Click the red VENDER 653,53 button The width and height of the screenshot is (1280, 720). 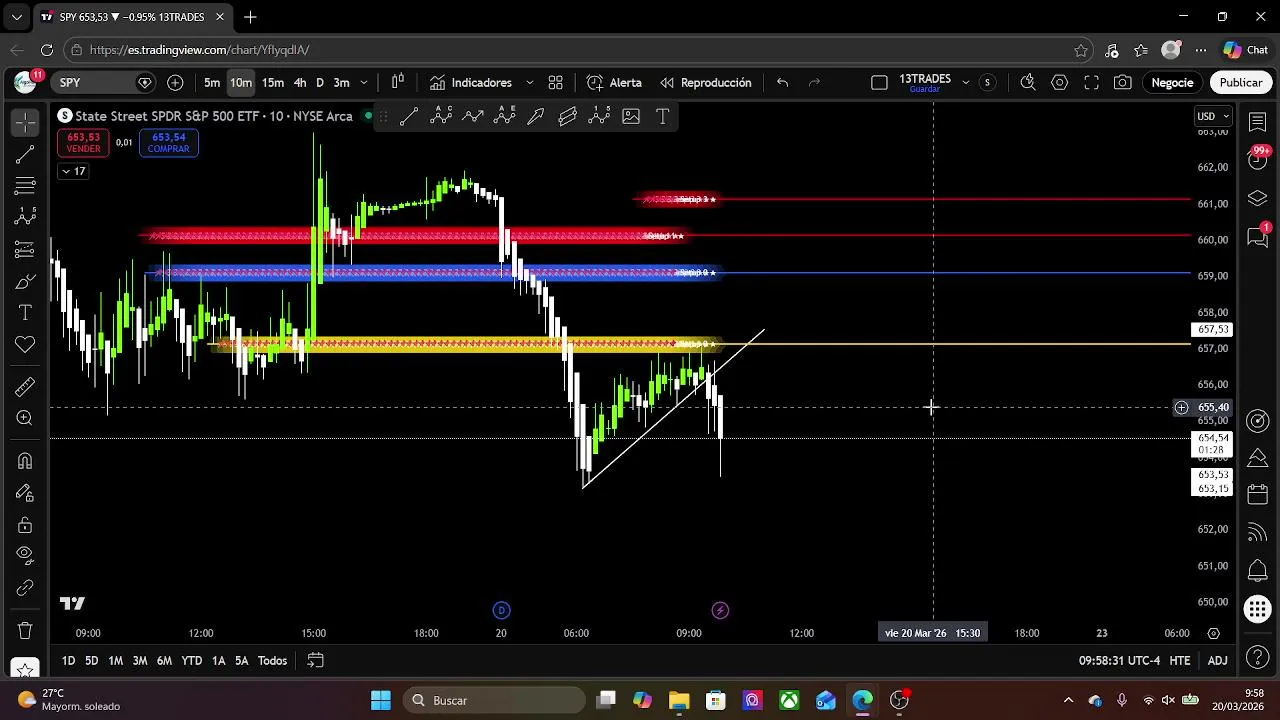(x=83, y=143)
